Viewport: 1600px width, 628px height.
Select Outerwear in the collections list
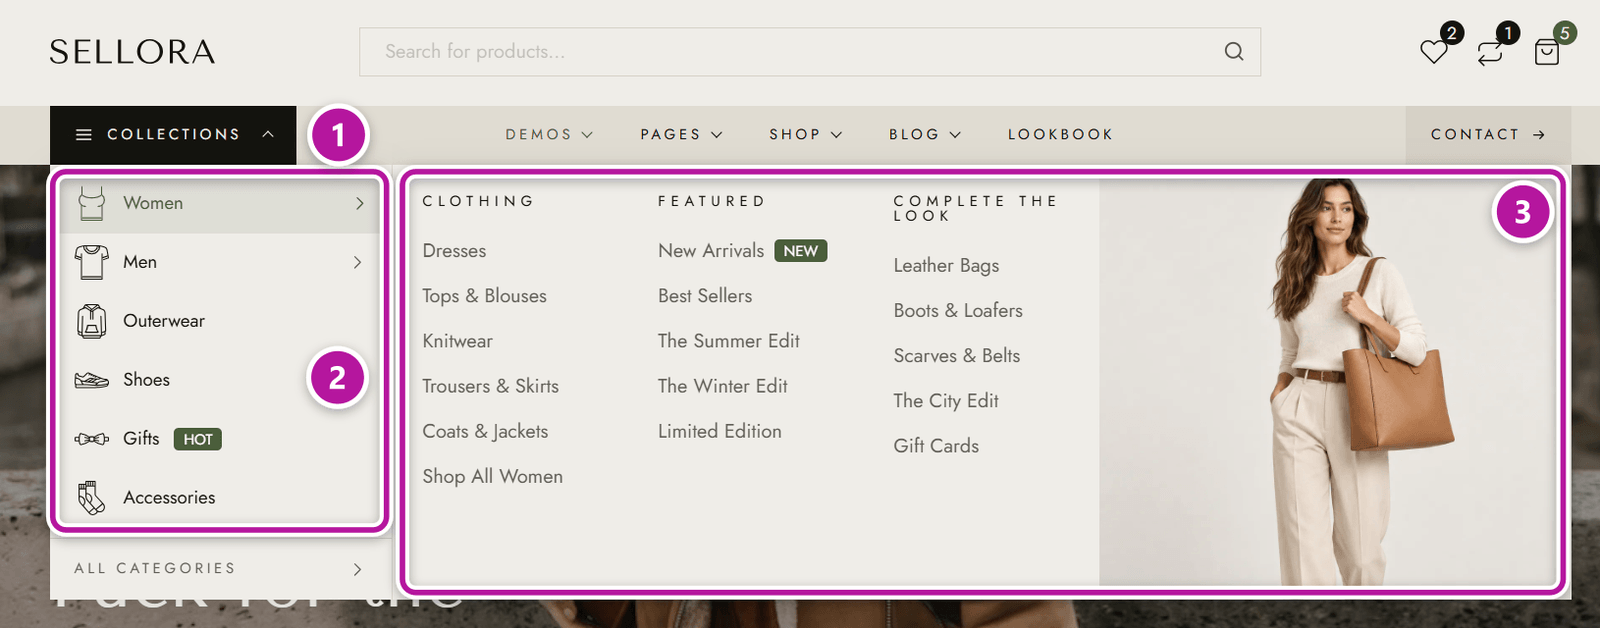(x=220, y=321)
